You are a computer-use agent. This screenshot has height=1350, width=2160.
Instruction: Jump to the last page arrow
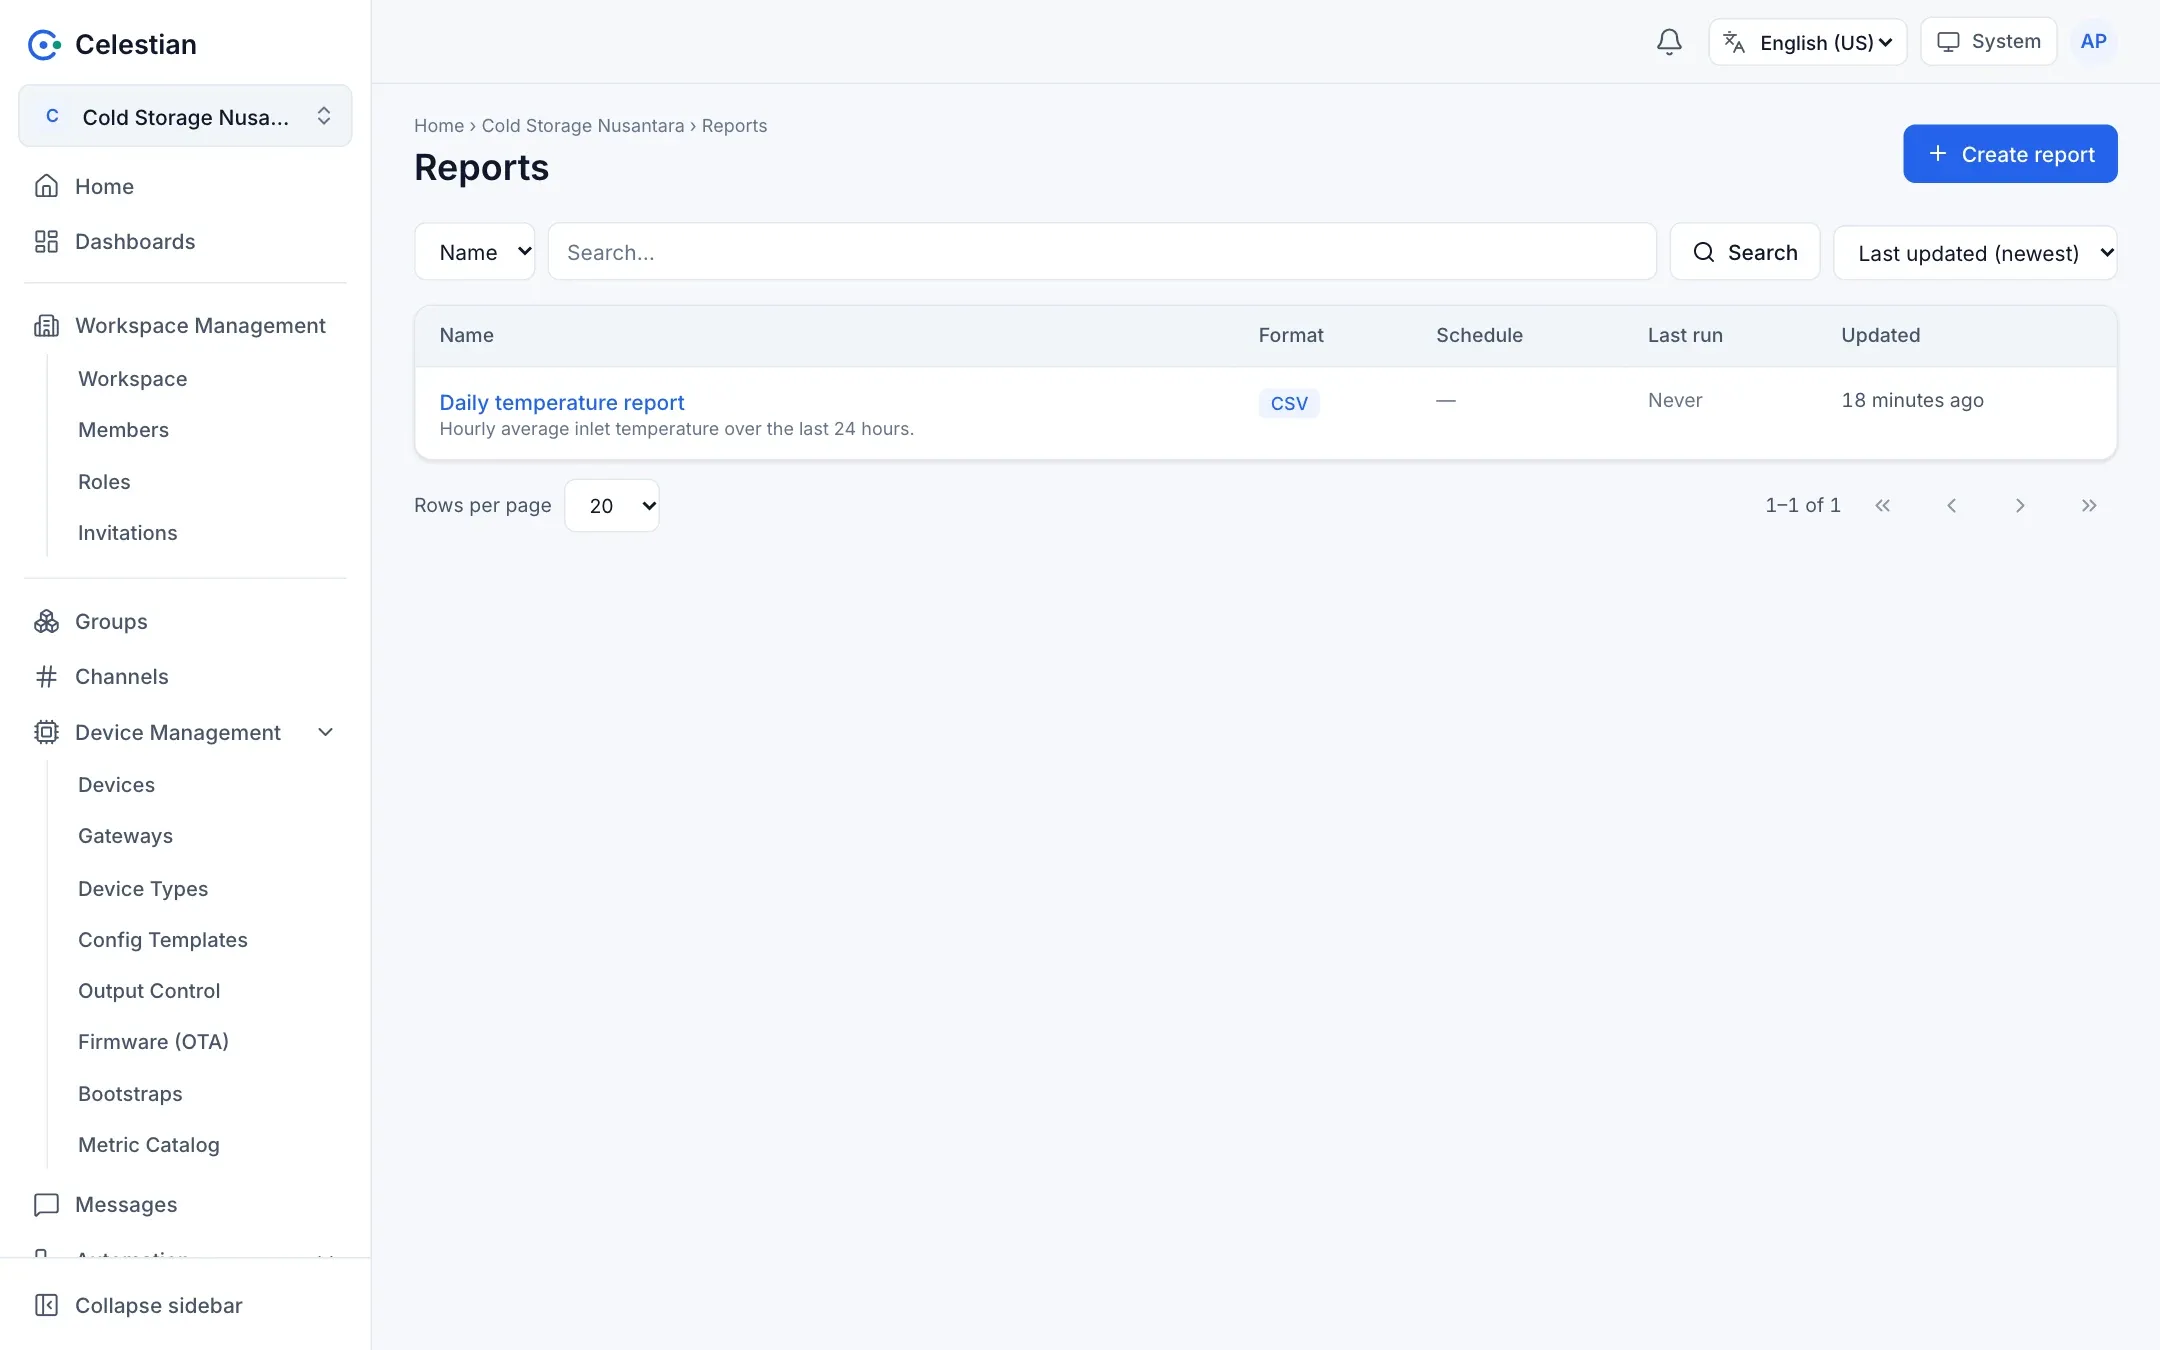pyautogui.click(x=2089, y=506)
